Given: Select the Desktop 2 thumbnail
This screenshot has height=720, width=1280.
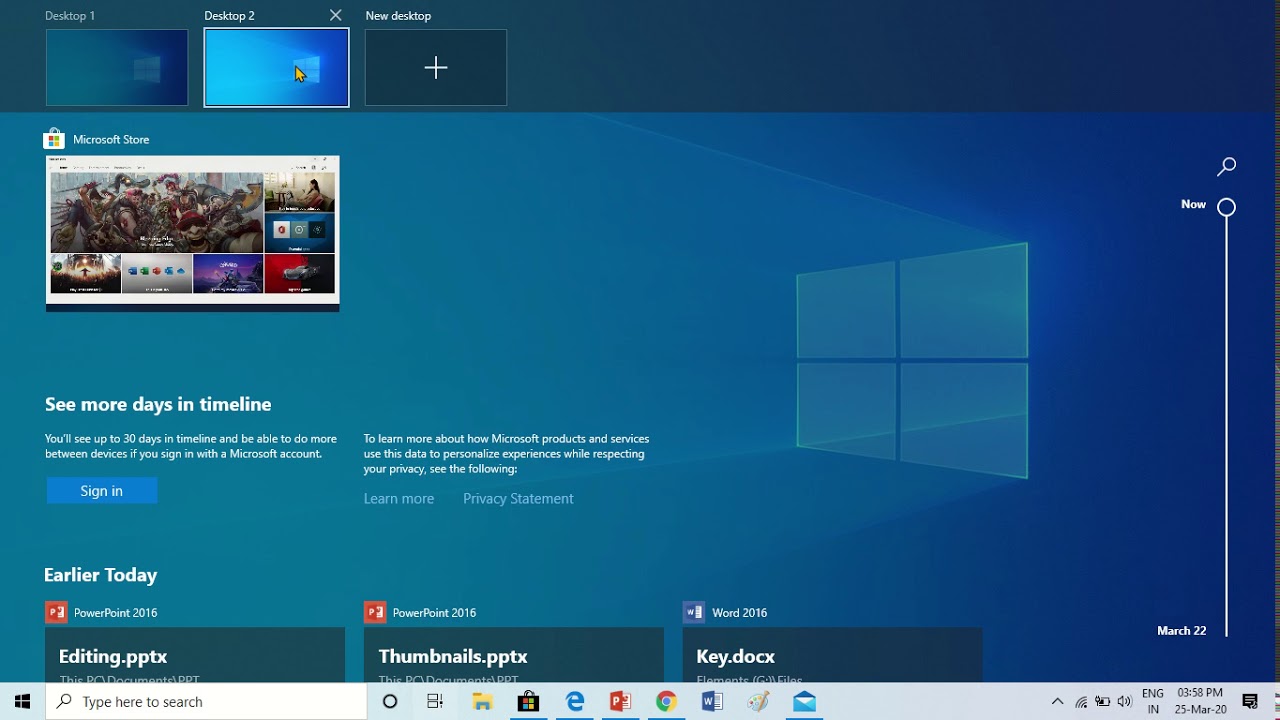Looking at the screenshot, I should (x=277, y=67).
